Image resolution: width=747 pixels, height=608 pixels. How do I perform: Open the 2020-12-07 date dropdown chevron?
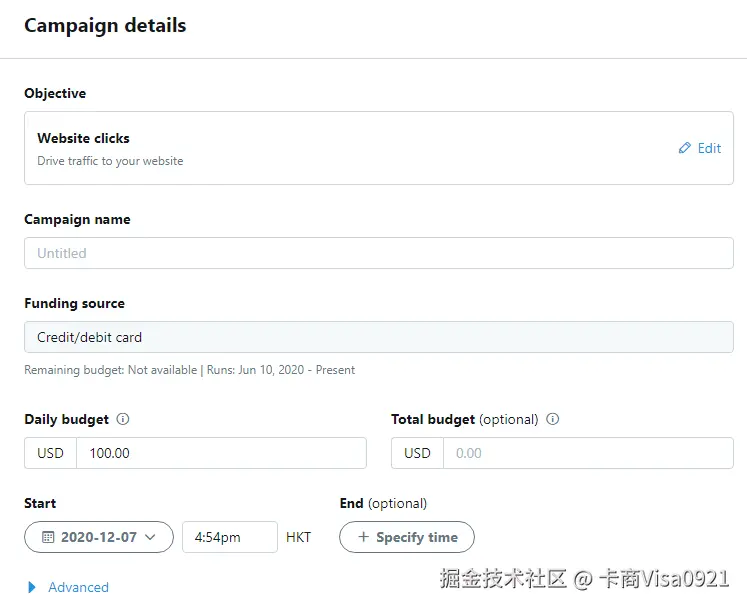tap(151, 537)
